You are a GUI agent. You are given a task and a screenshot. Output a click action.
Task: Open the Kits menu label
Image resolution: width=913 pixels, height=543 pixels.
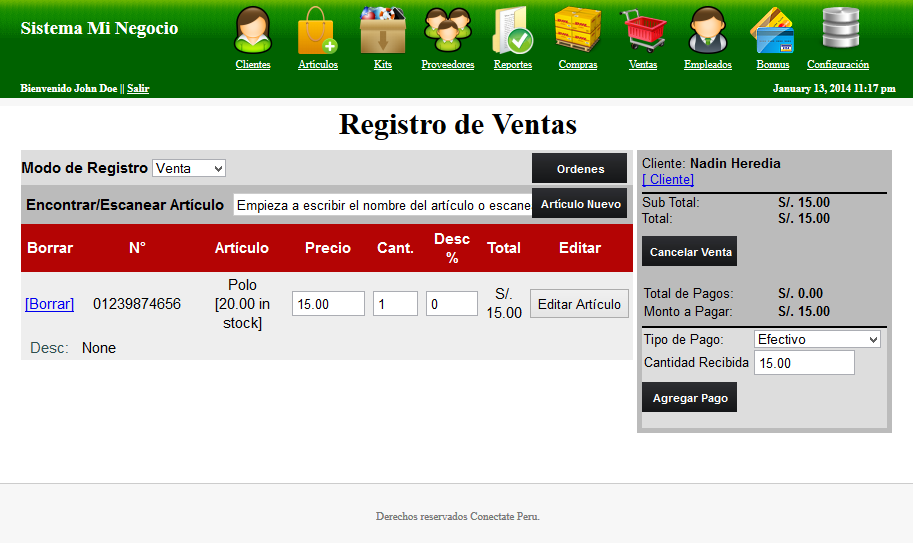(383, 65)
